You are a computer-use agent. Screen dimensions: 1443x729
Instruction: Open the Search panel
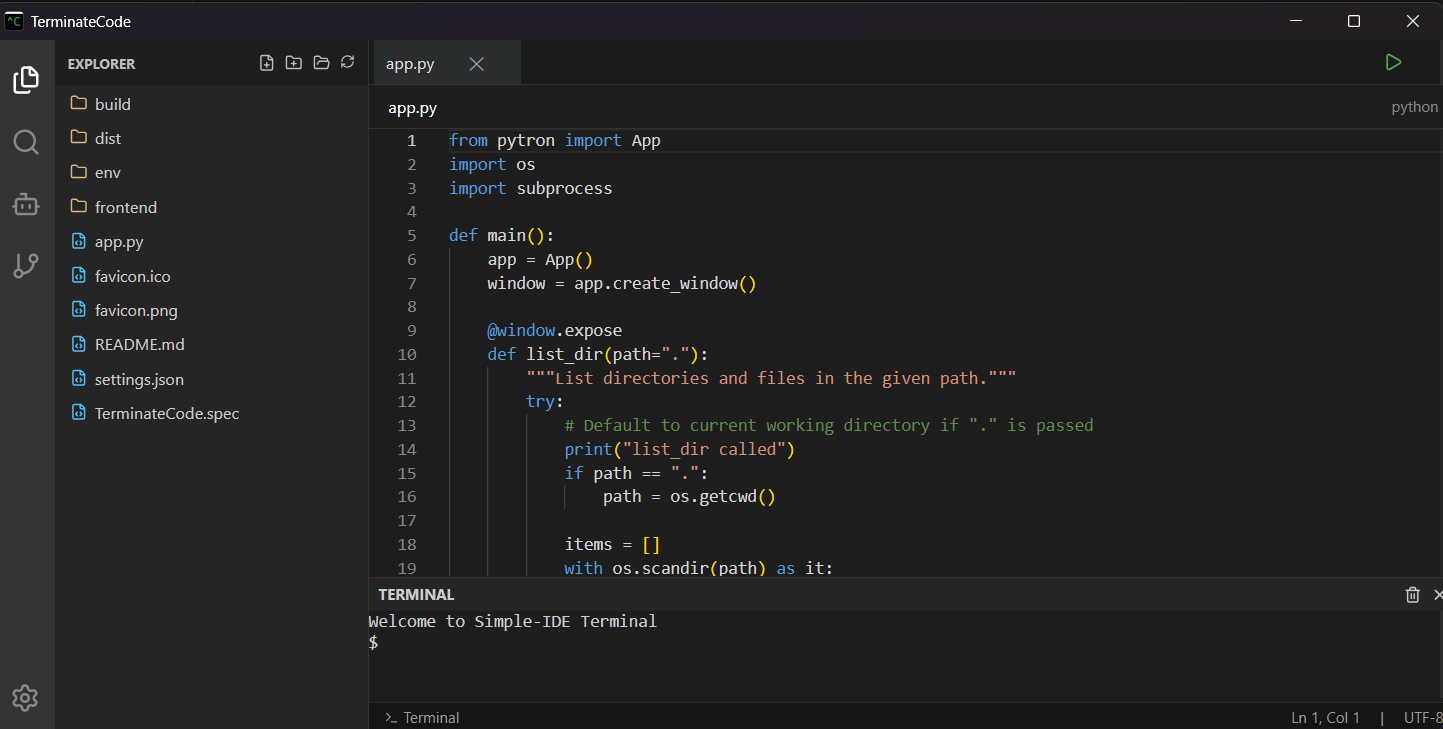point(26,142)
